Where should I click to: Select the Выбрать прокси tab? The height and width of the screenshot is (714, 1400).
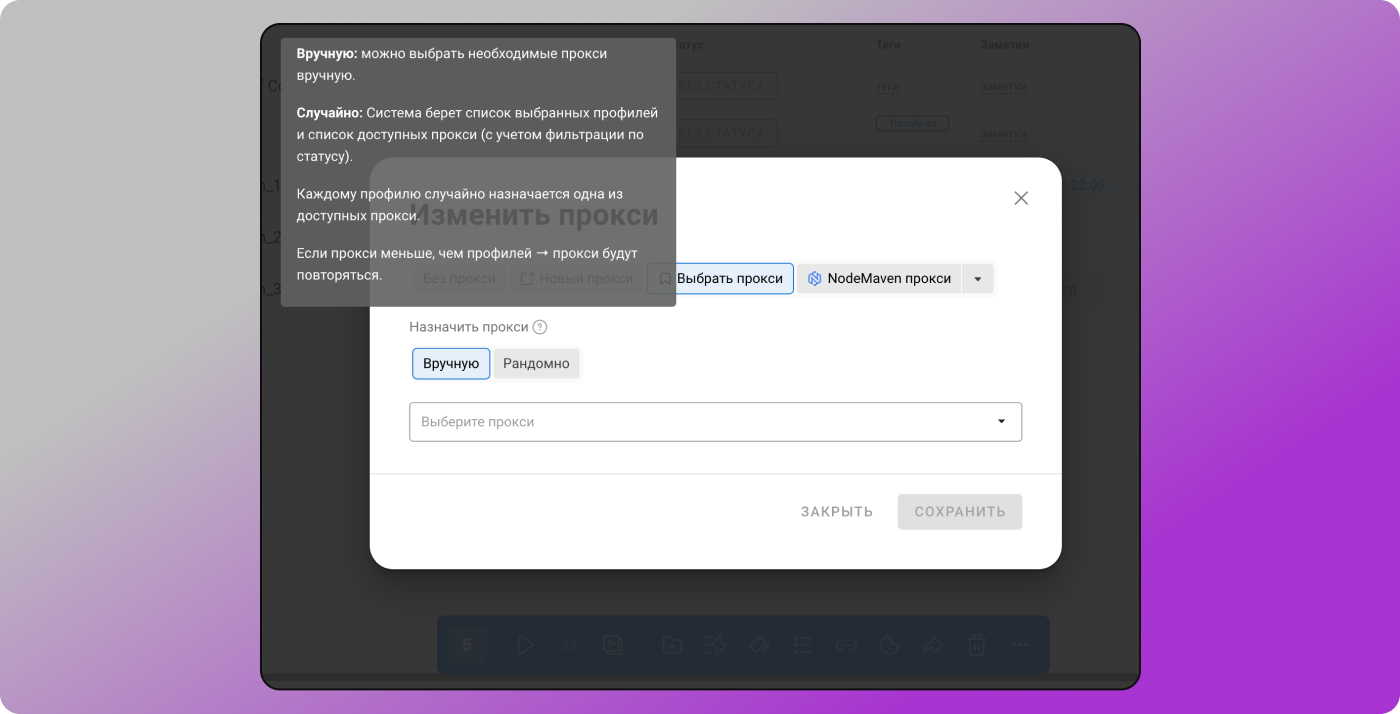pyautogui.click(x=720, y=279)
